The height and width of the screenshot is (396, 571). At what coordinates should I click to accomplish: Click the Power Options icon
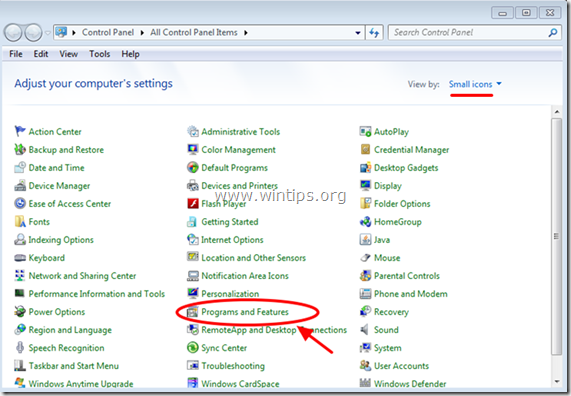point(20,311)
